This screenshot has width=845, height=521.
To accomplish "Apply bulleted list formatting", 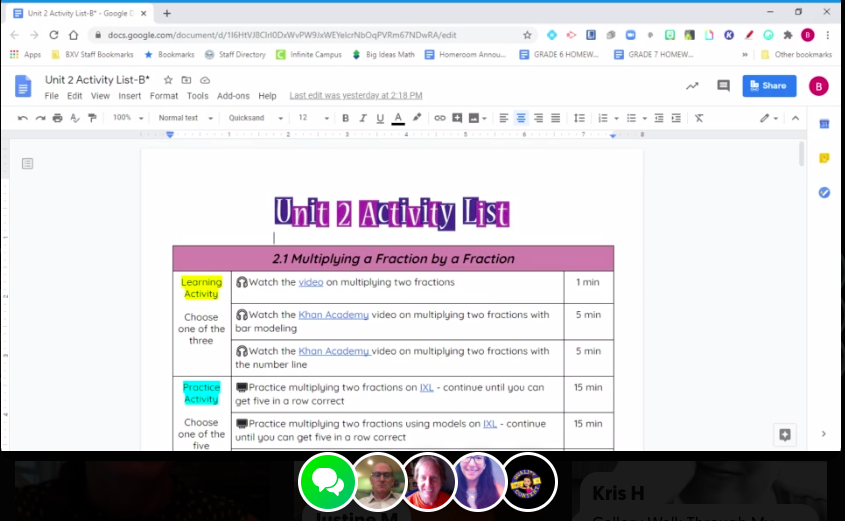I will (631, 118).
